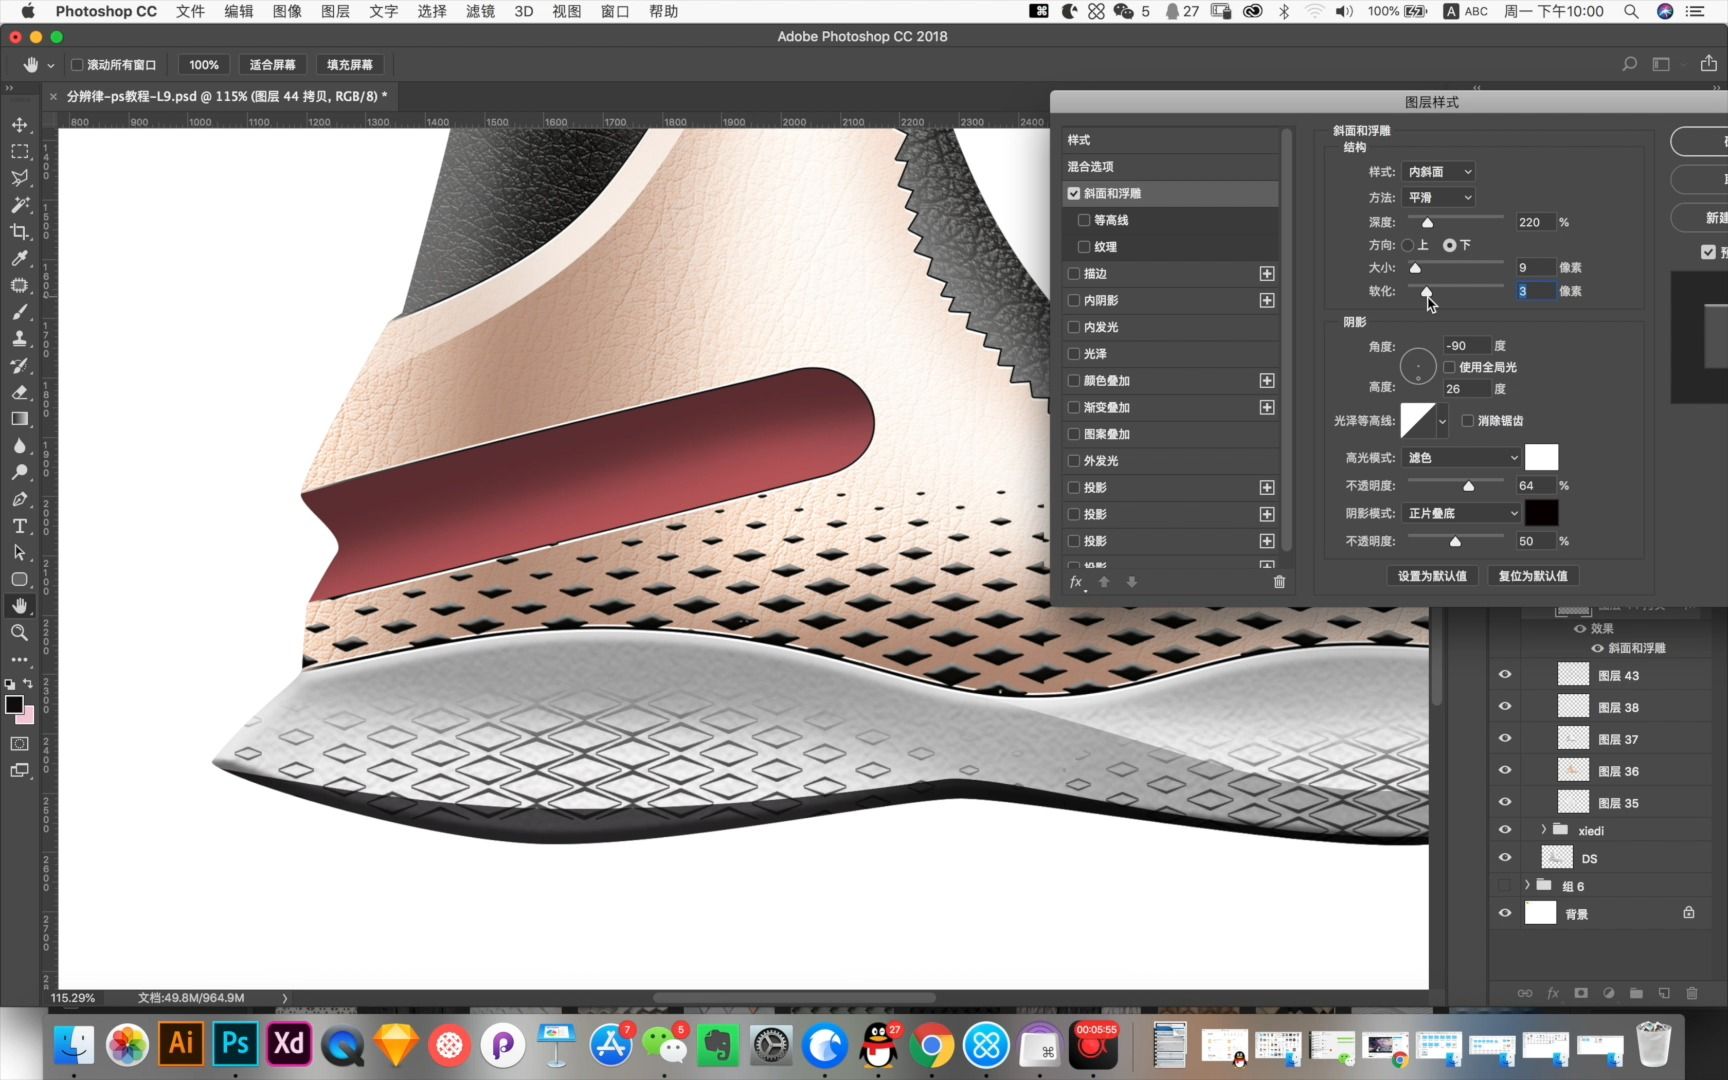Click highlight color white swatch

[x=1541, y=458]
